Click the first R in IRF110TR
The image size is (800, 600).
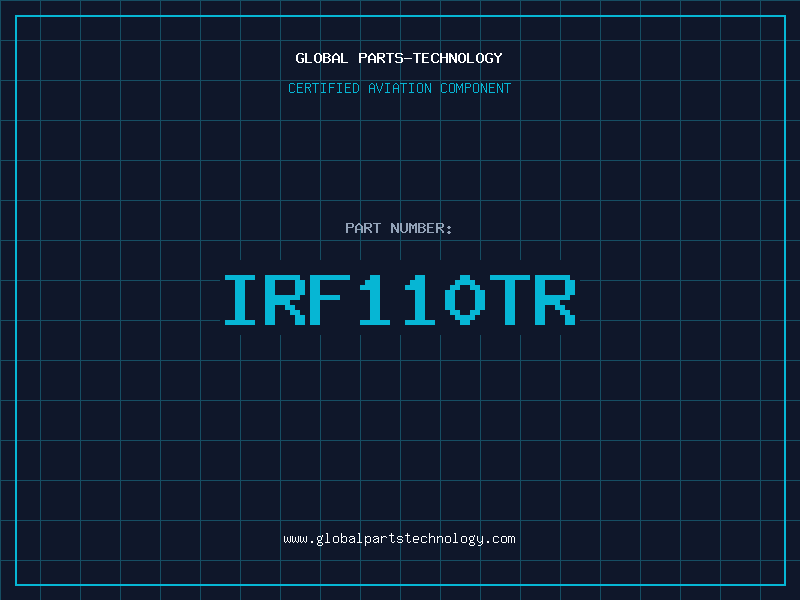point(286,300)
